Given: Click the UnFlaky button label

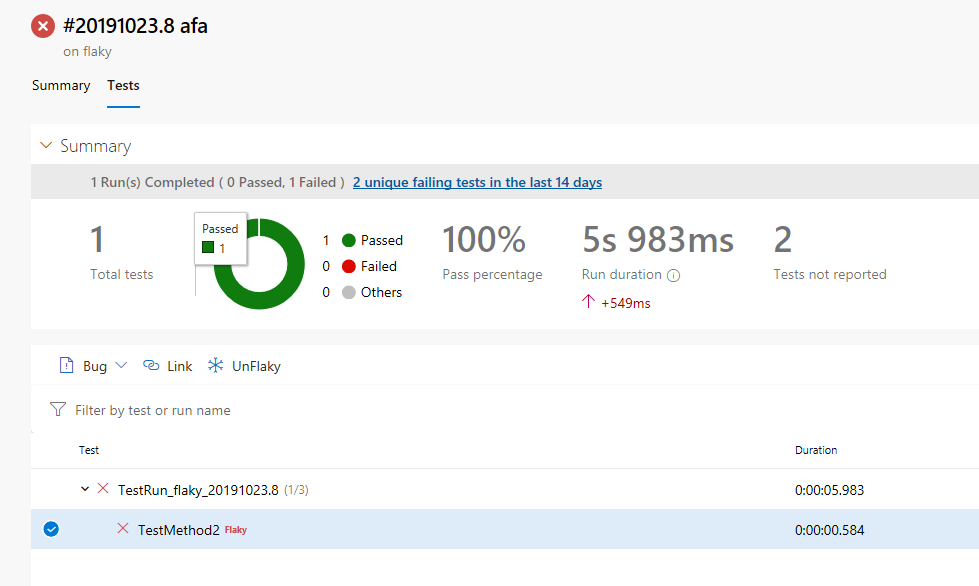Looking at the screenshot, I should pyautogui.click(x=256, y=366).
